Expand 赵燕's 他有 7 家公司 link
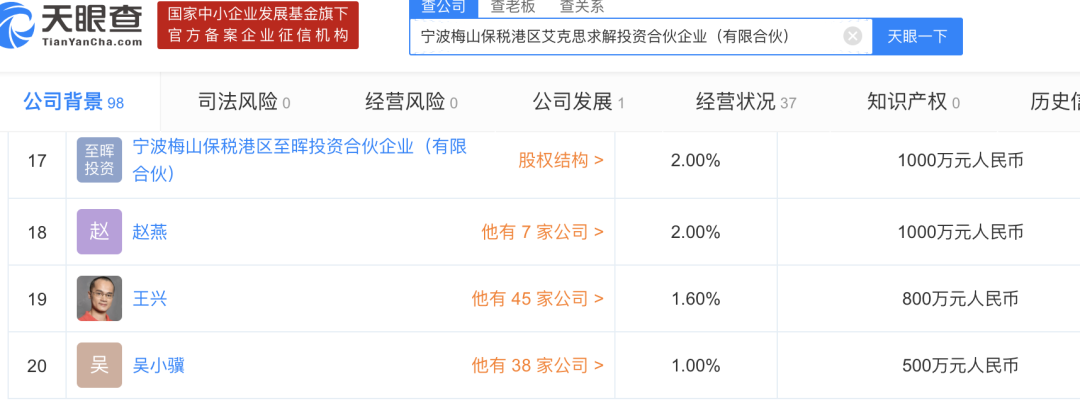Image resolution: width=1080 pixels, height=413 pixels. [542, 232]
